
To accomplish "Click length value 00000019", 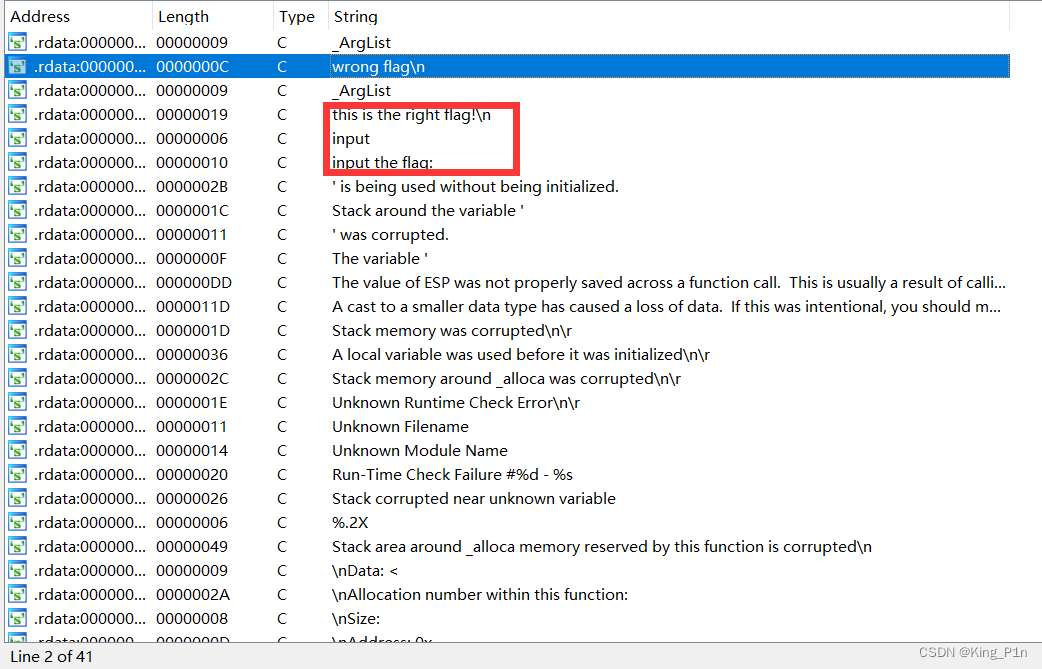I will [x=192, y=114].
